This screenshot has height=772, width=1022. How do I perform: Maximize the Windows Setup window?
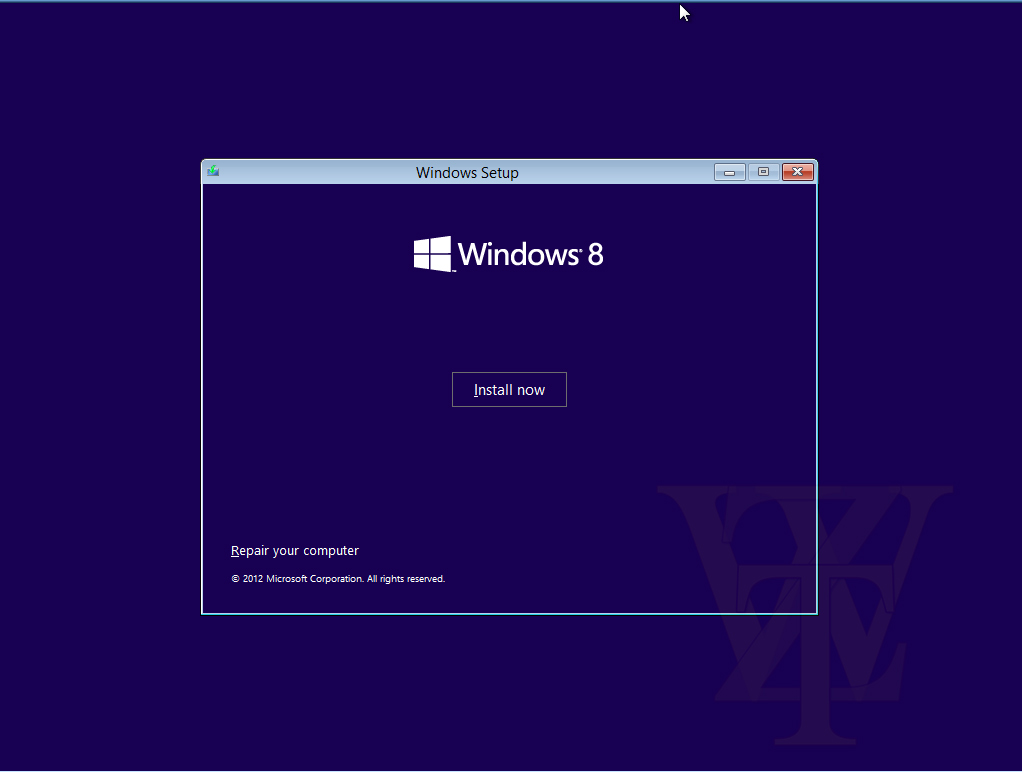(763, 172)
